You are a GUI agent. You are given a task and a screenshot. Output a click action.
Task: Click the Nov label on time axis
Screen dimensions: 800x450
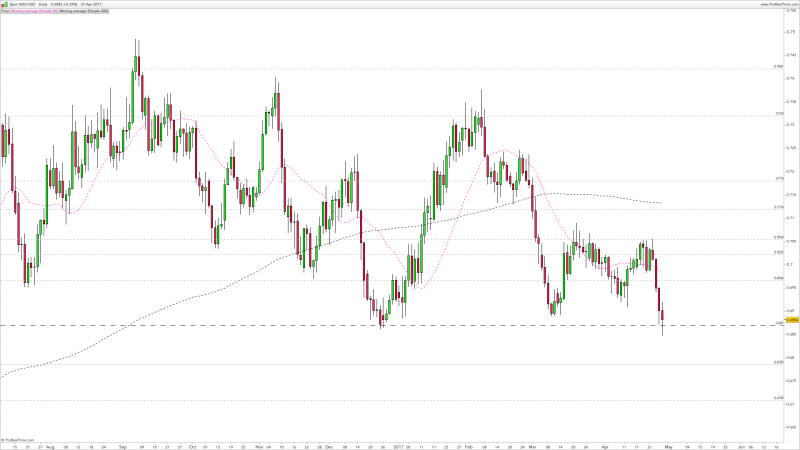[258, 445]
